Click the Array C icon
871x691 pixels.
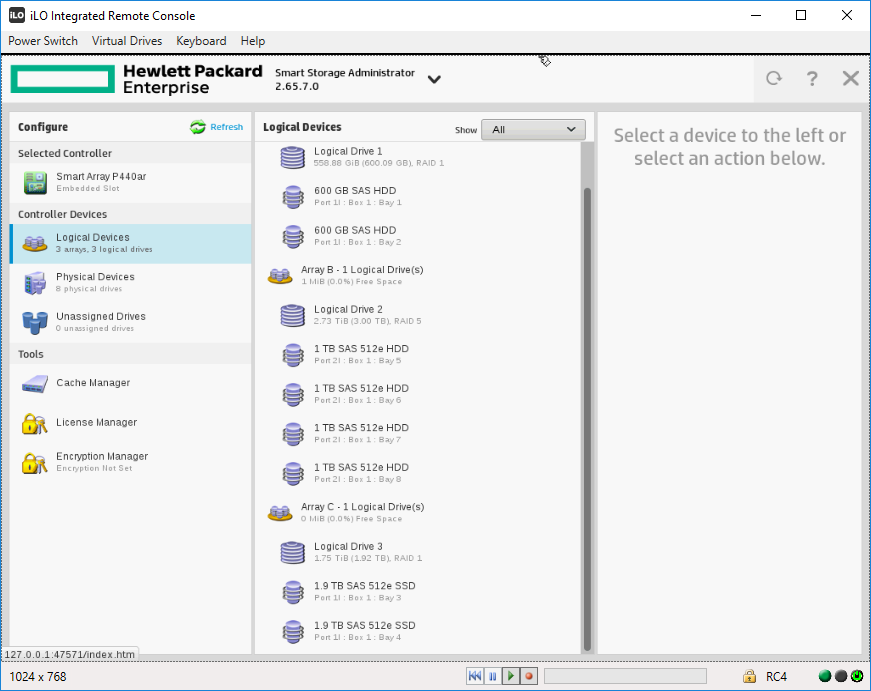280,513
